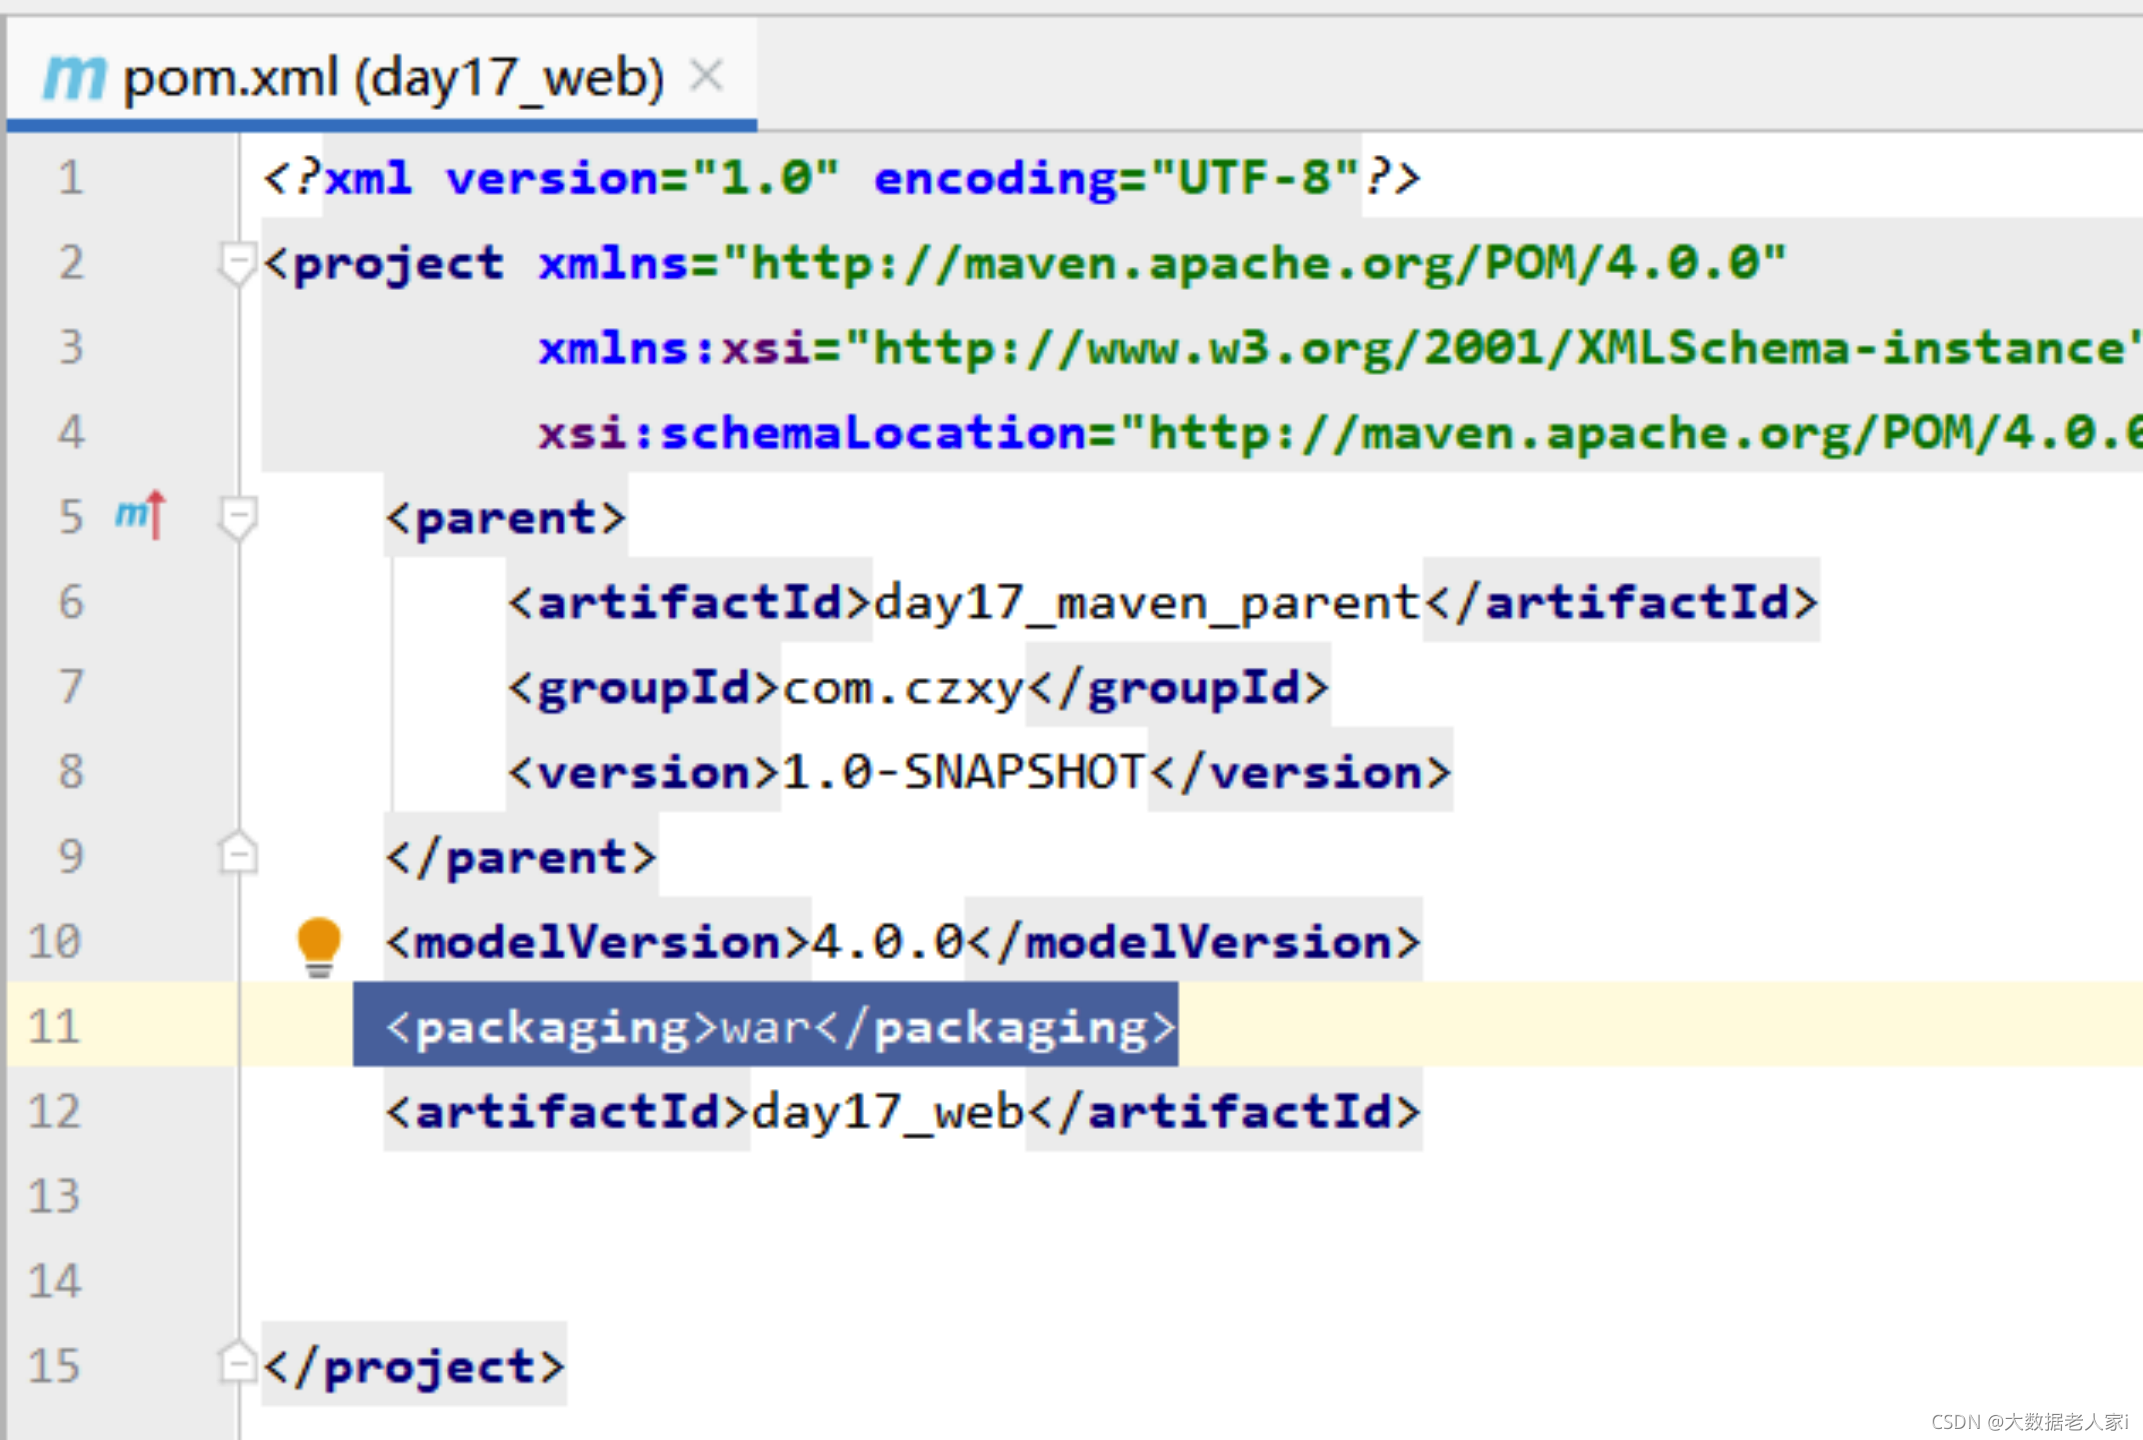Click the text com.czxy
Viewport: 2143px width, 1440px height.
click(x=903, y=688)
